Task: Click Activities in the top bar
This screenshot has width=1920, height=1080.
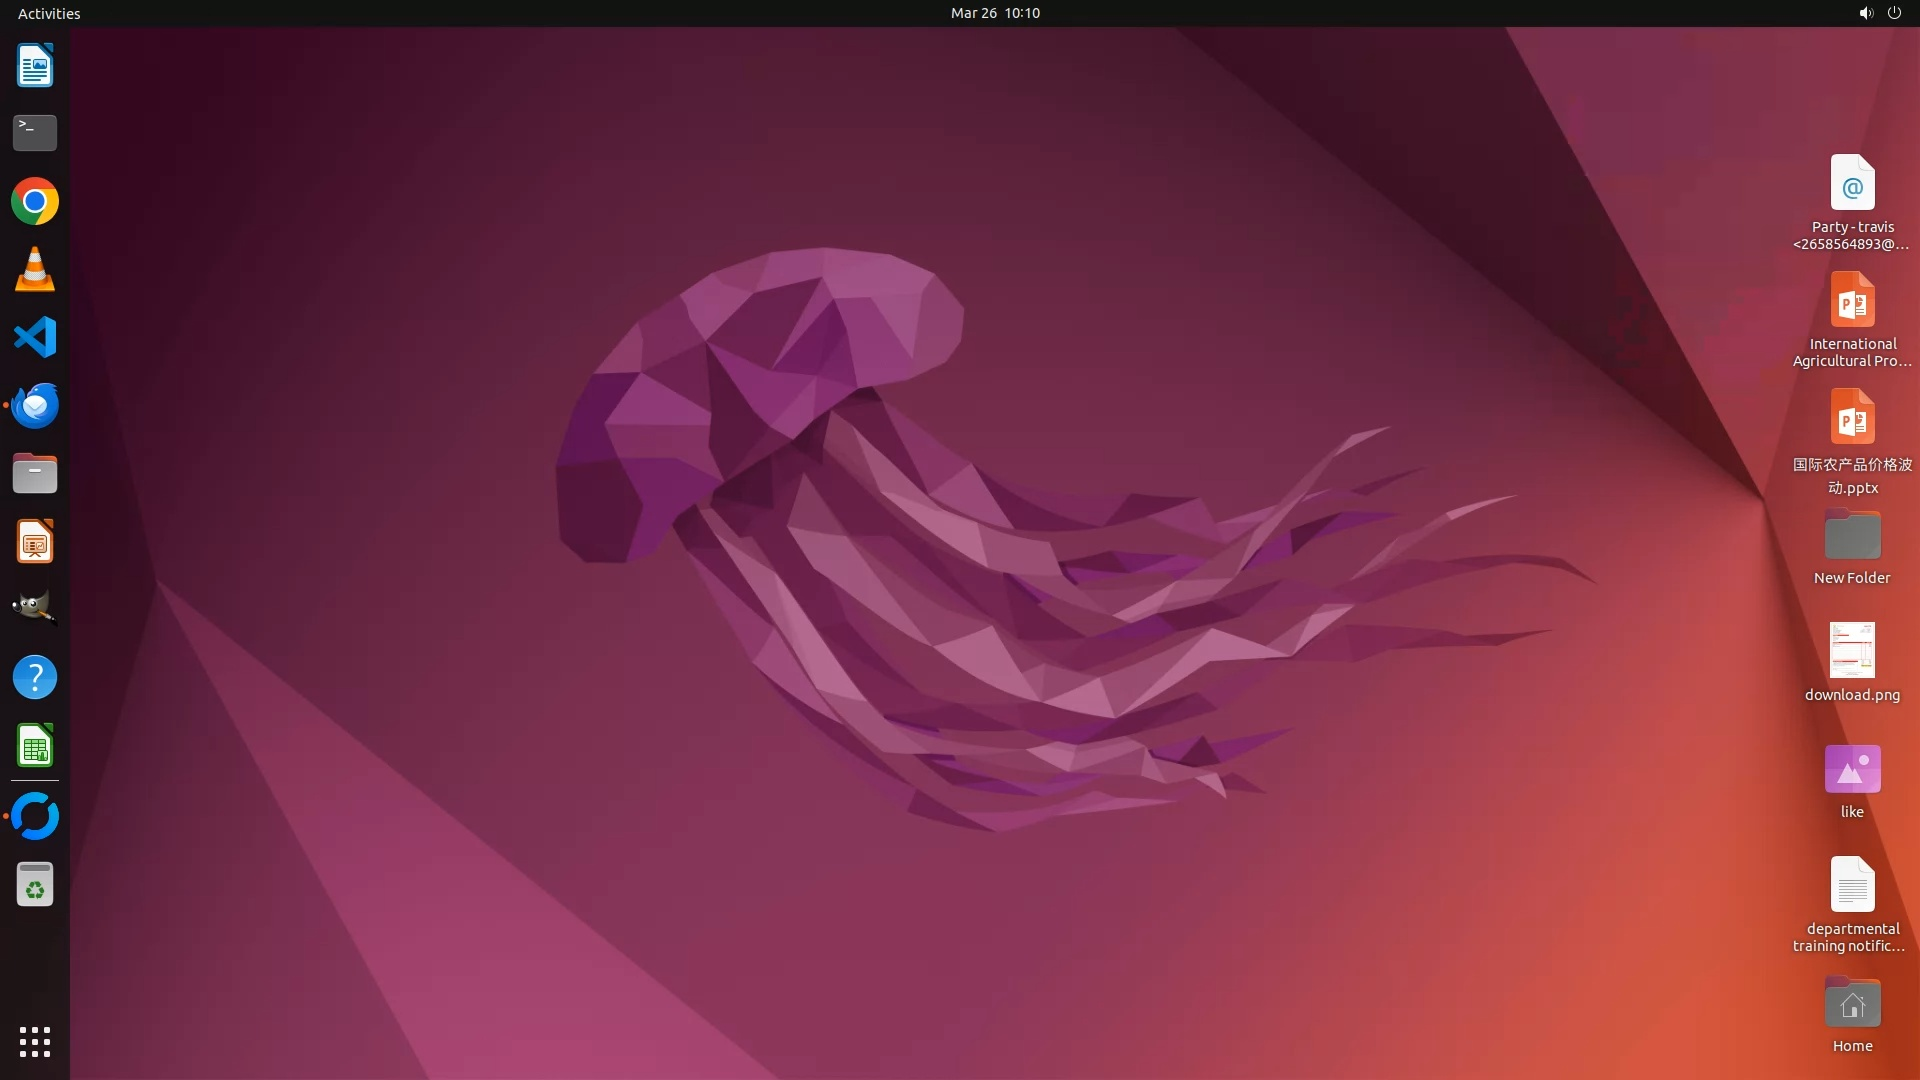Action: [49, 13]
